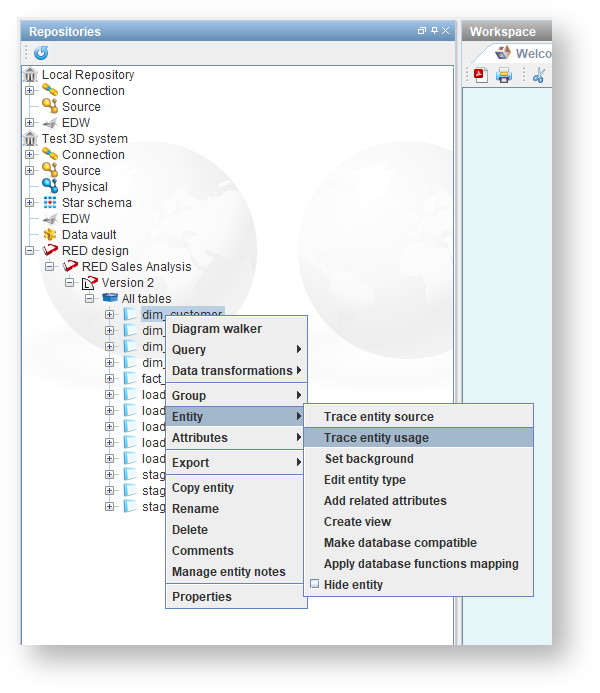Viewport: 600px width, 693px height.
Task: Select Diagram walker menu item
Action: (x=236, y=329)
